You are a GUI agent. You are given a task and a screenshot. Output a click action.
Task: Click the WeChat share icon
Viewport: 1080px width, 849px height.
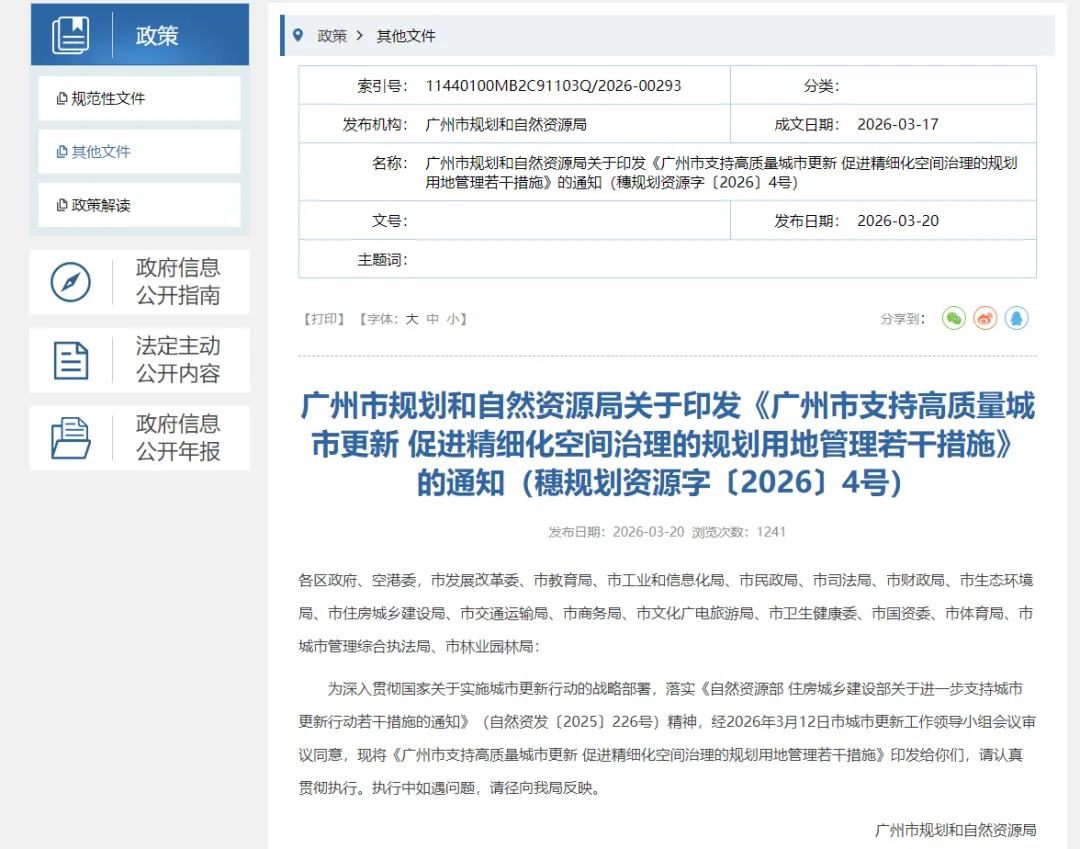953,318
